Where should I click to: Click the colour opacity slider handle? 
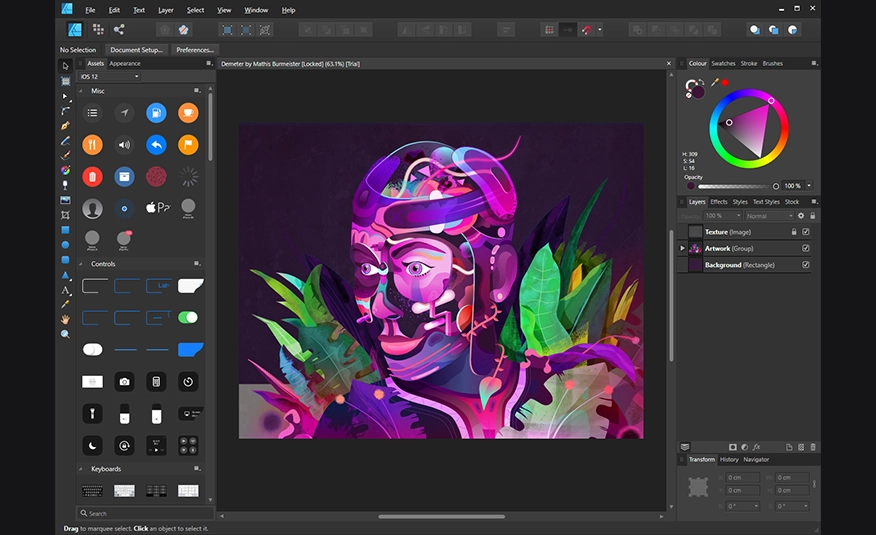pos(775,186)
